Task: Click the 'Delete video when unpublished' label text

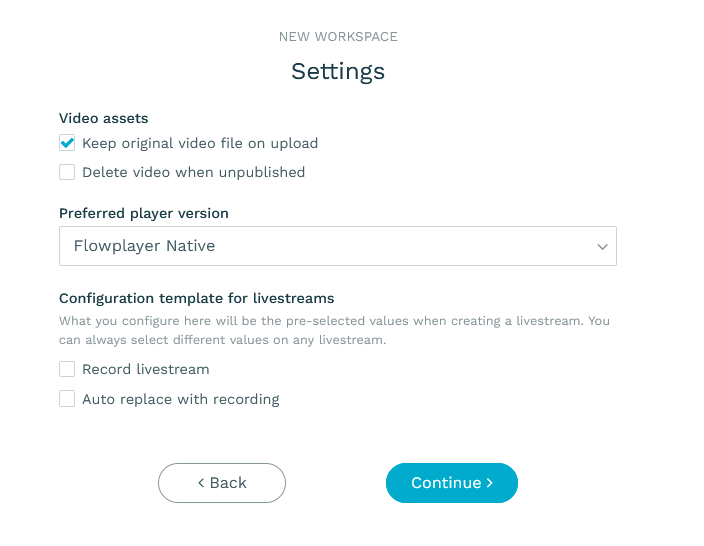Action: click(x=194, y=172)
